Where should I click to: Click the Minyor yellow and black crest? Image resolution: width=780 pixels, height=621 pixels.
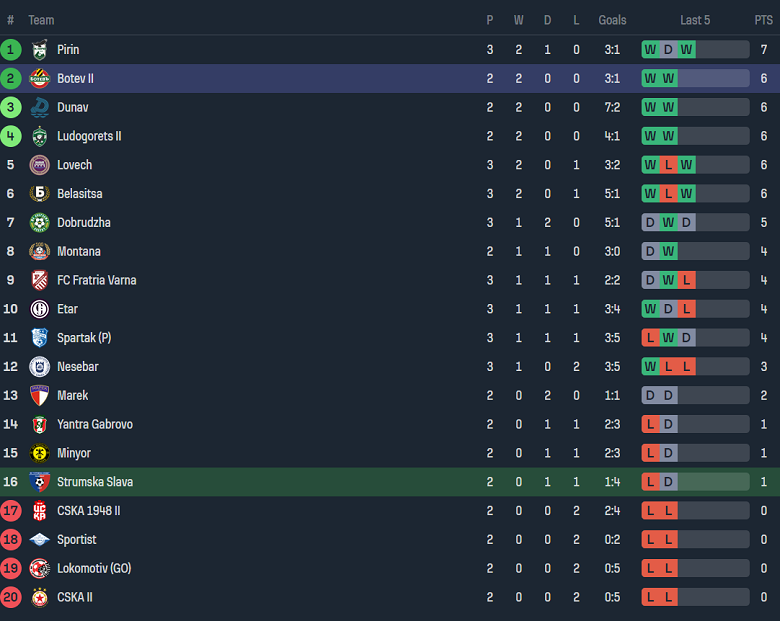pyautogui.click(x=39, y=453)
